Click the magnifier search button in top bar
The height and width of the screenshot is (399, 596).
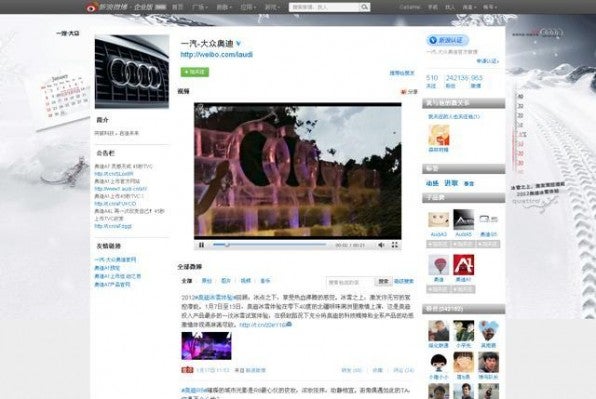click(x=365, y=7)
